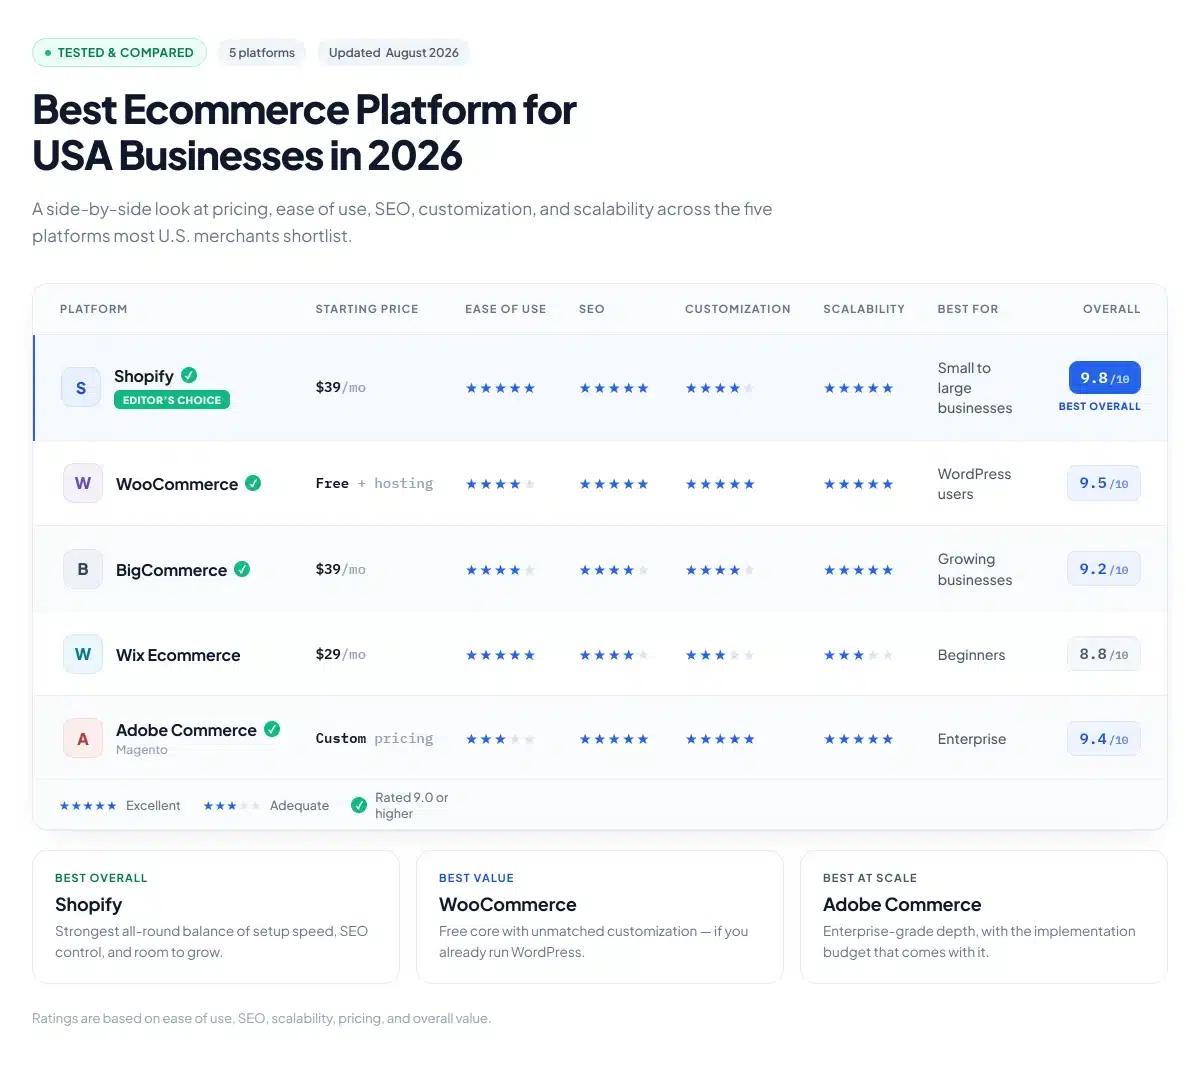Click Adobe Commerce's Ease of Use stars
Viewport: 1200px width, 1076px height.
tap(500, 739)
